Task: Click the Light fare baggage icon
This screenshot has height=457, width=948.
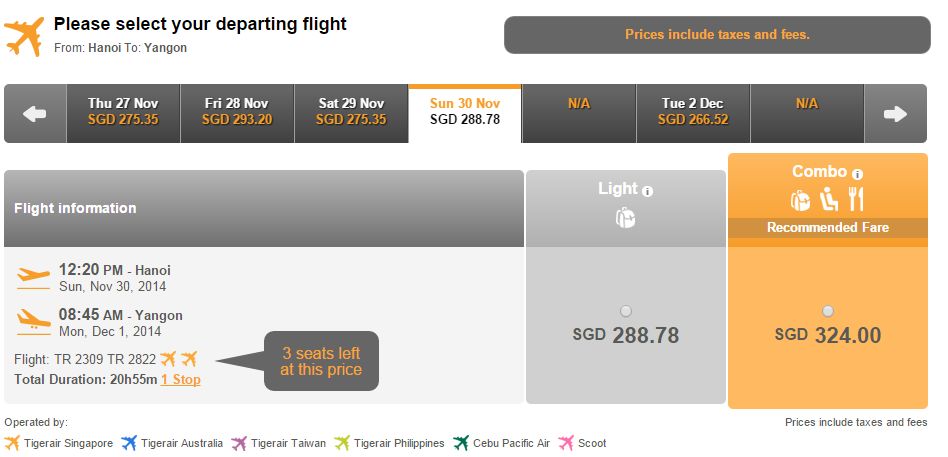Action: coord(625,217)
